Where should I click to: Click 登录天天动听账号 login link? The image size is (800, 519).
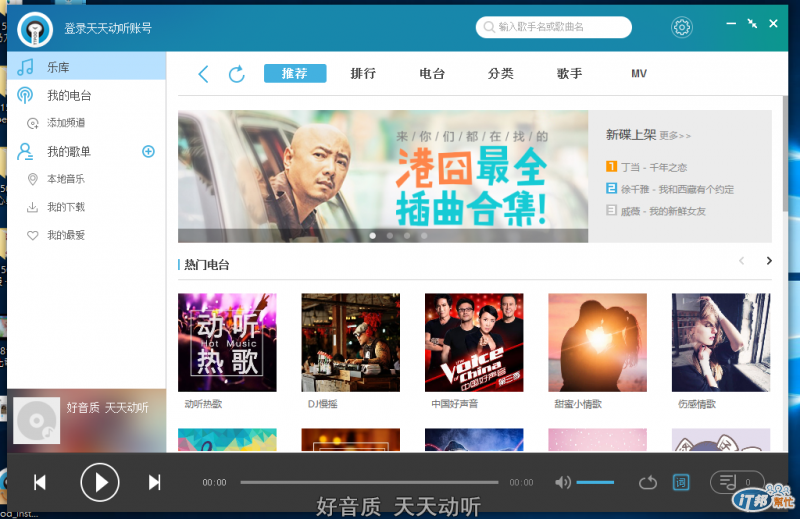point(108,29)
